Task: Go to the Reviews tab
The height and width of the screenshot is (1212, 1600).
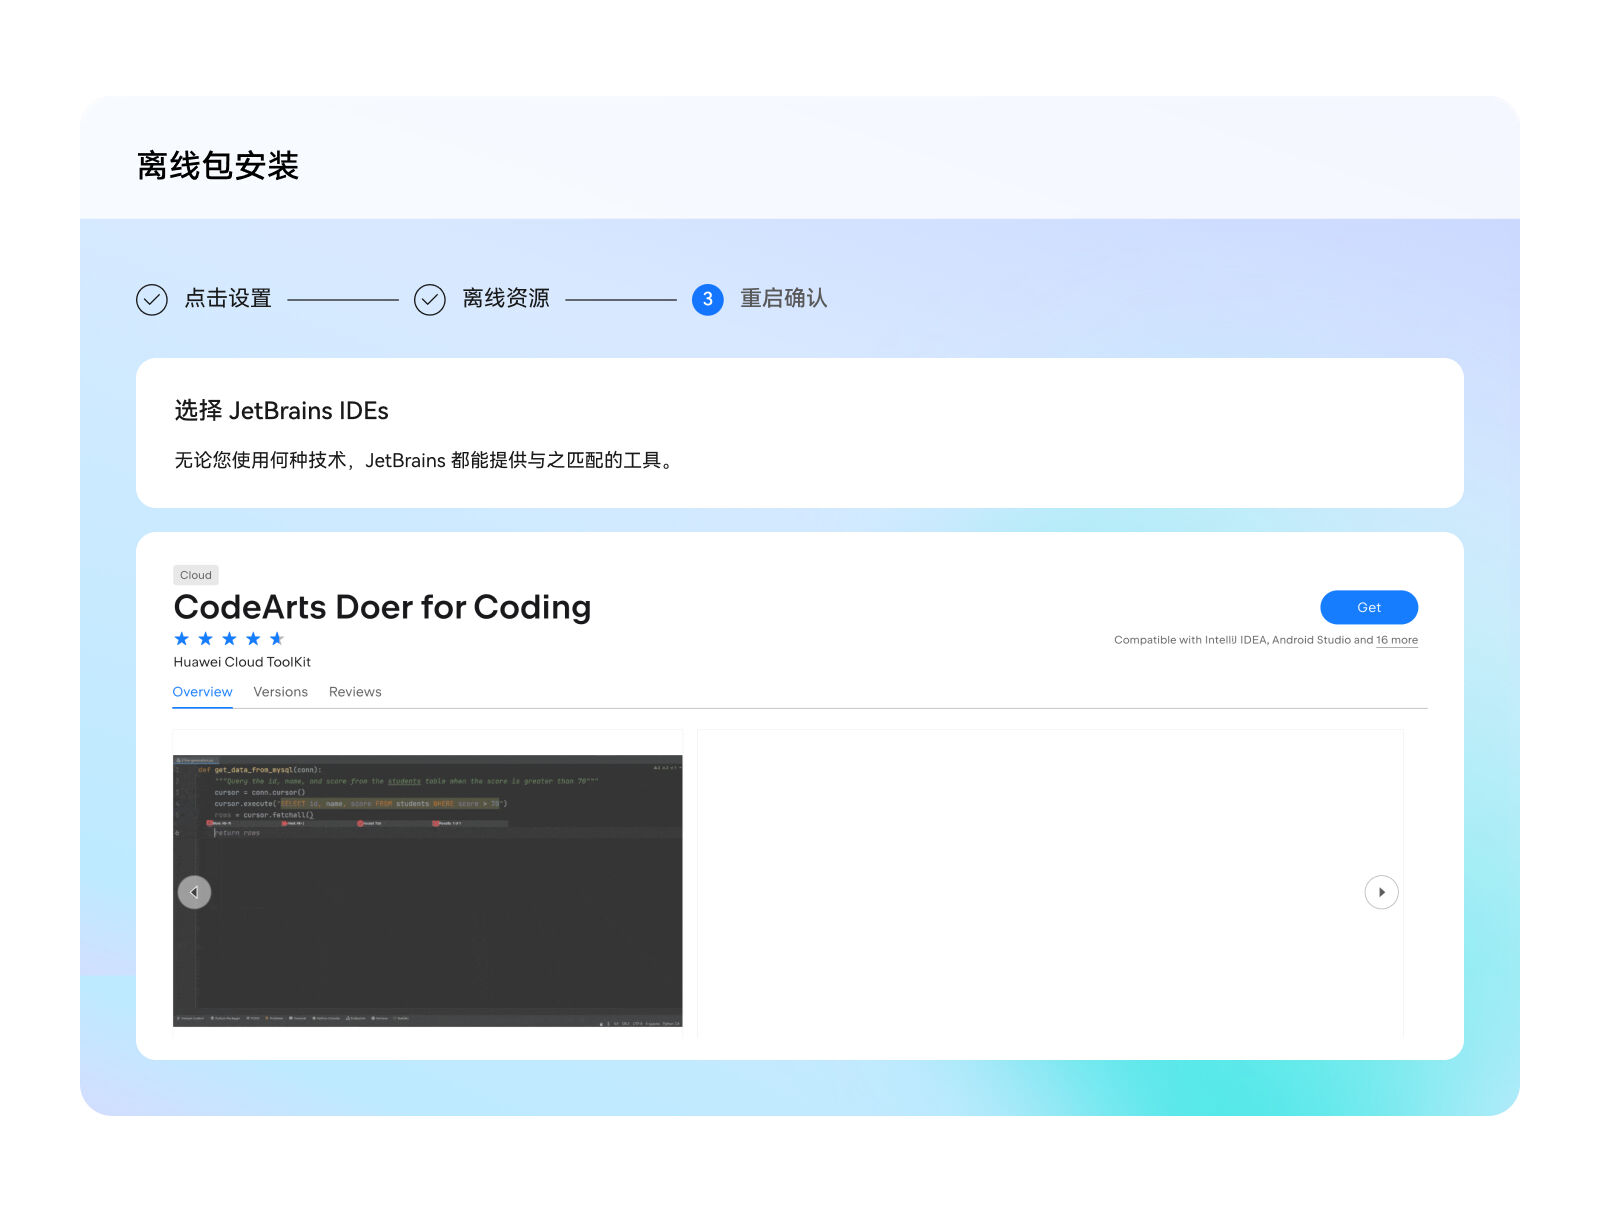Action: 355,692
